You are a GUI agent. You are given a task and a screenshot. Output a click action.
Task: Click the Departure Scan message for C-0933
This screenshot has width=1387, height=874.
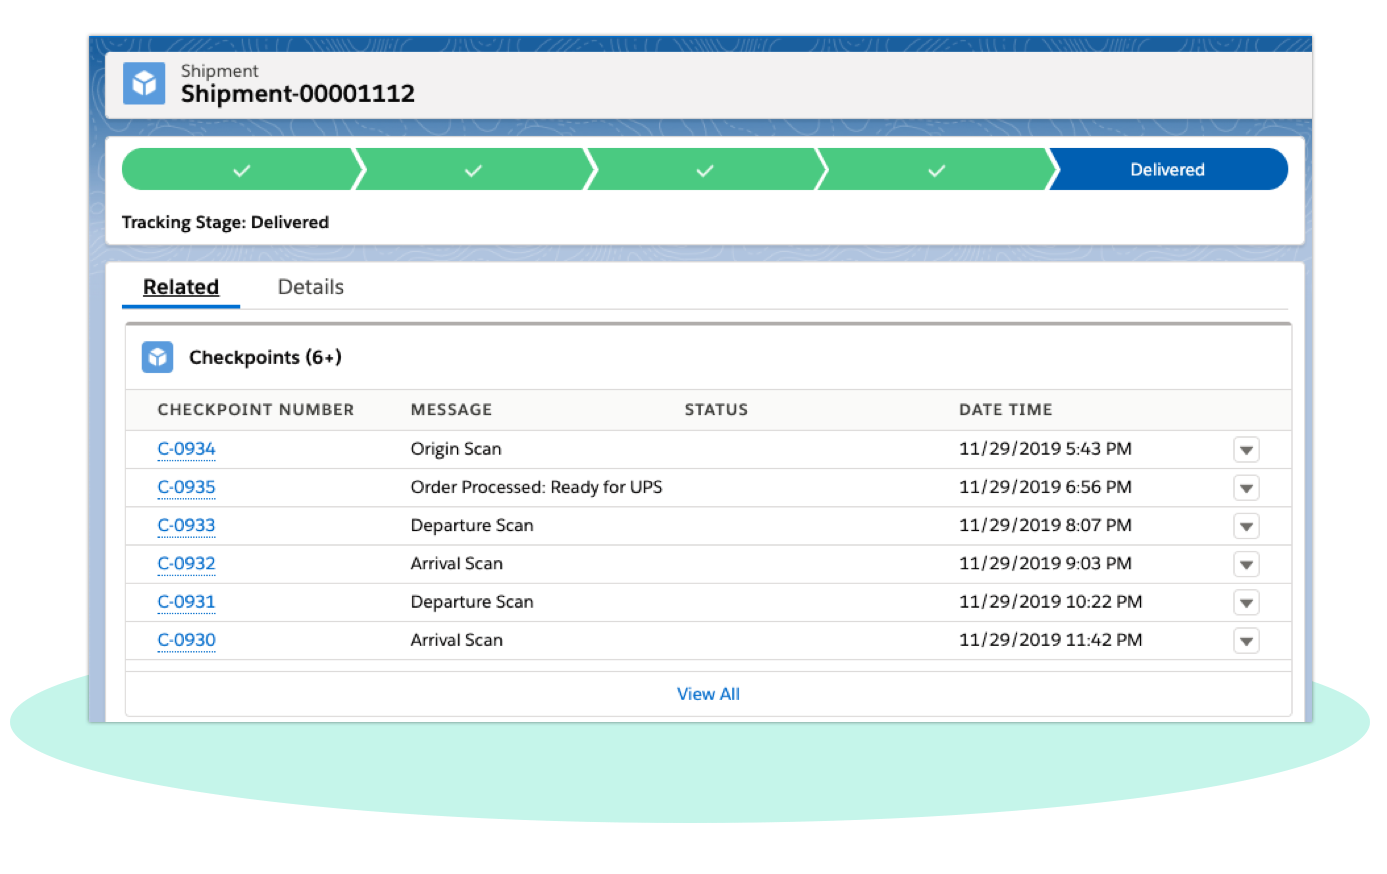(472, 525)
